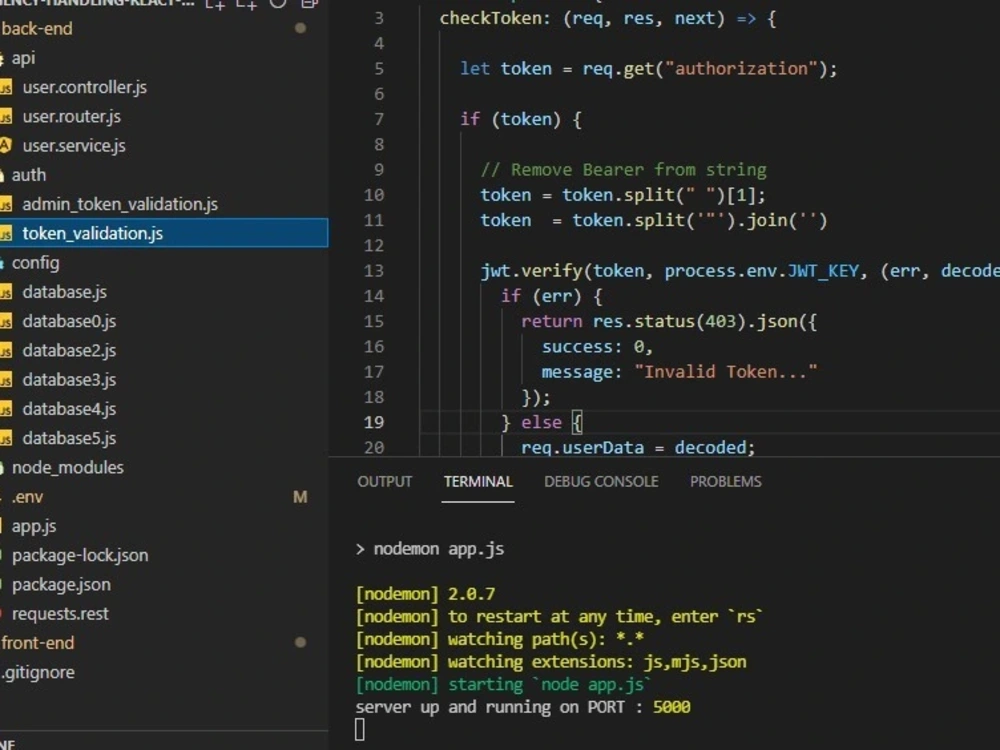Click the JS icon beside database5.js

pos(6,439)
